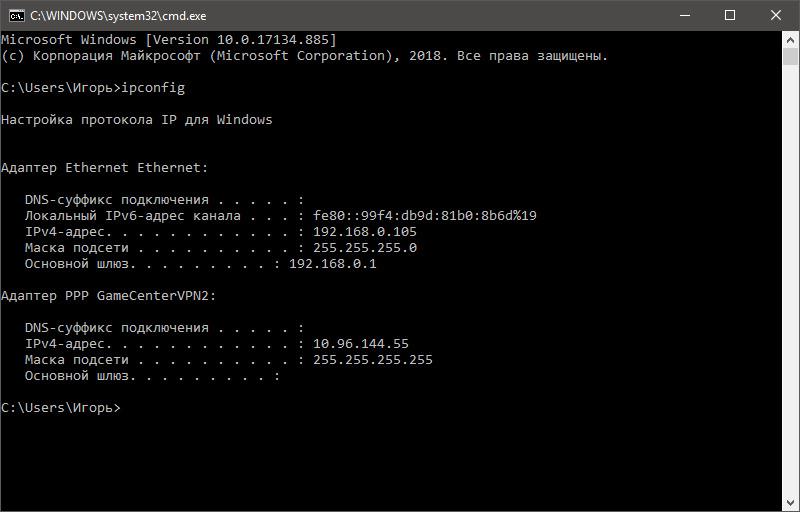Click the last command prompt line
This screenshot has width=800, height=512.
[x=61, y=408]
